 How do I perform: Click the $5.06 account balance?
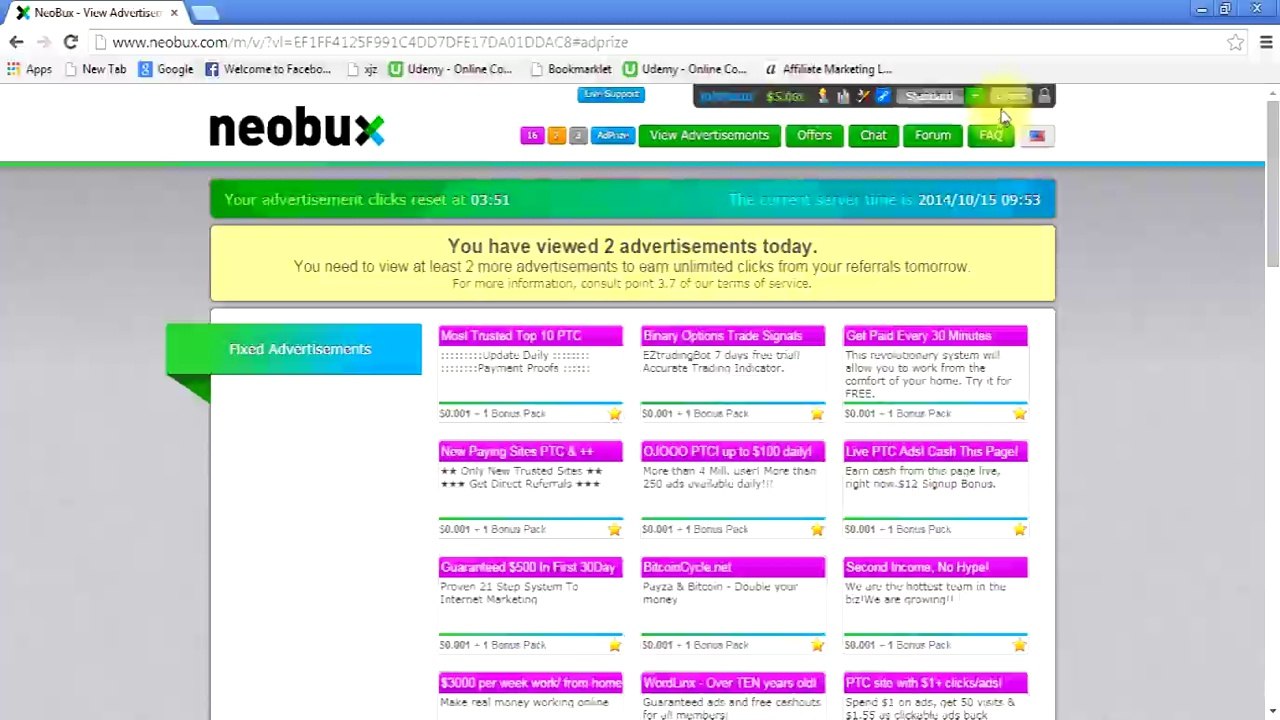784,96
